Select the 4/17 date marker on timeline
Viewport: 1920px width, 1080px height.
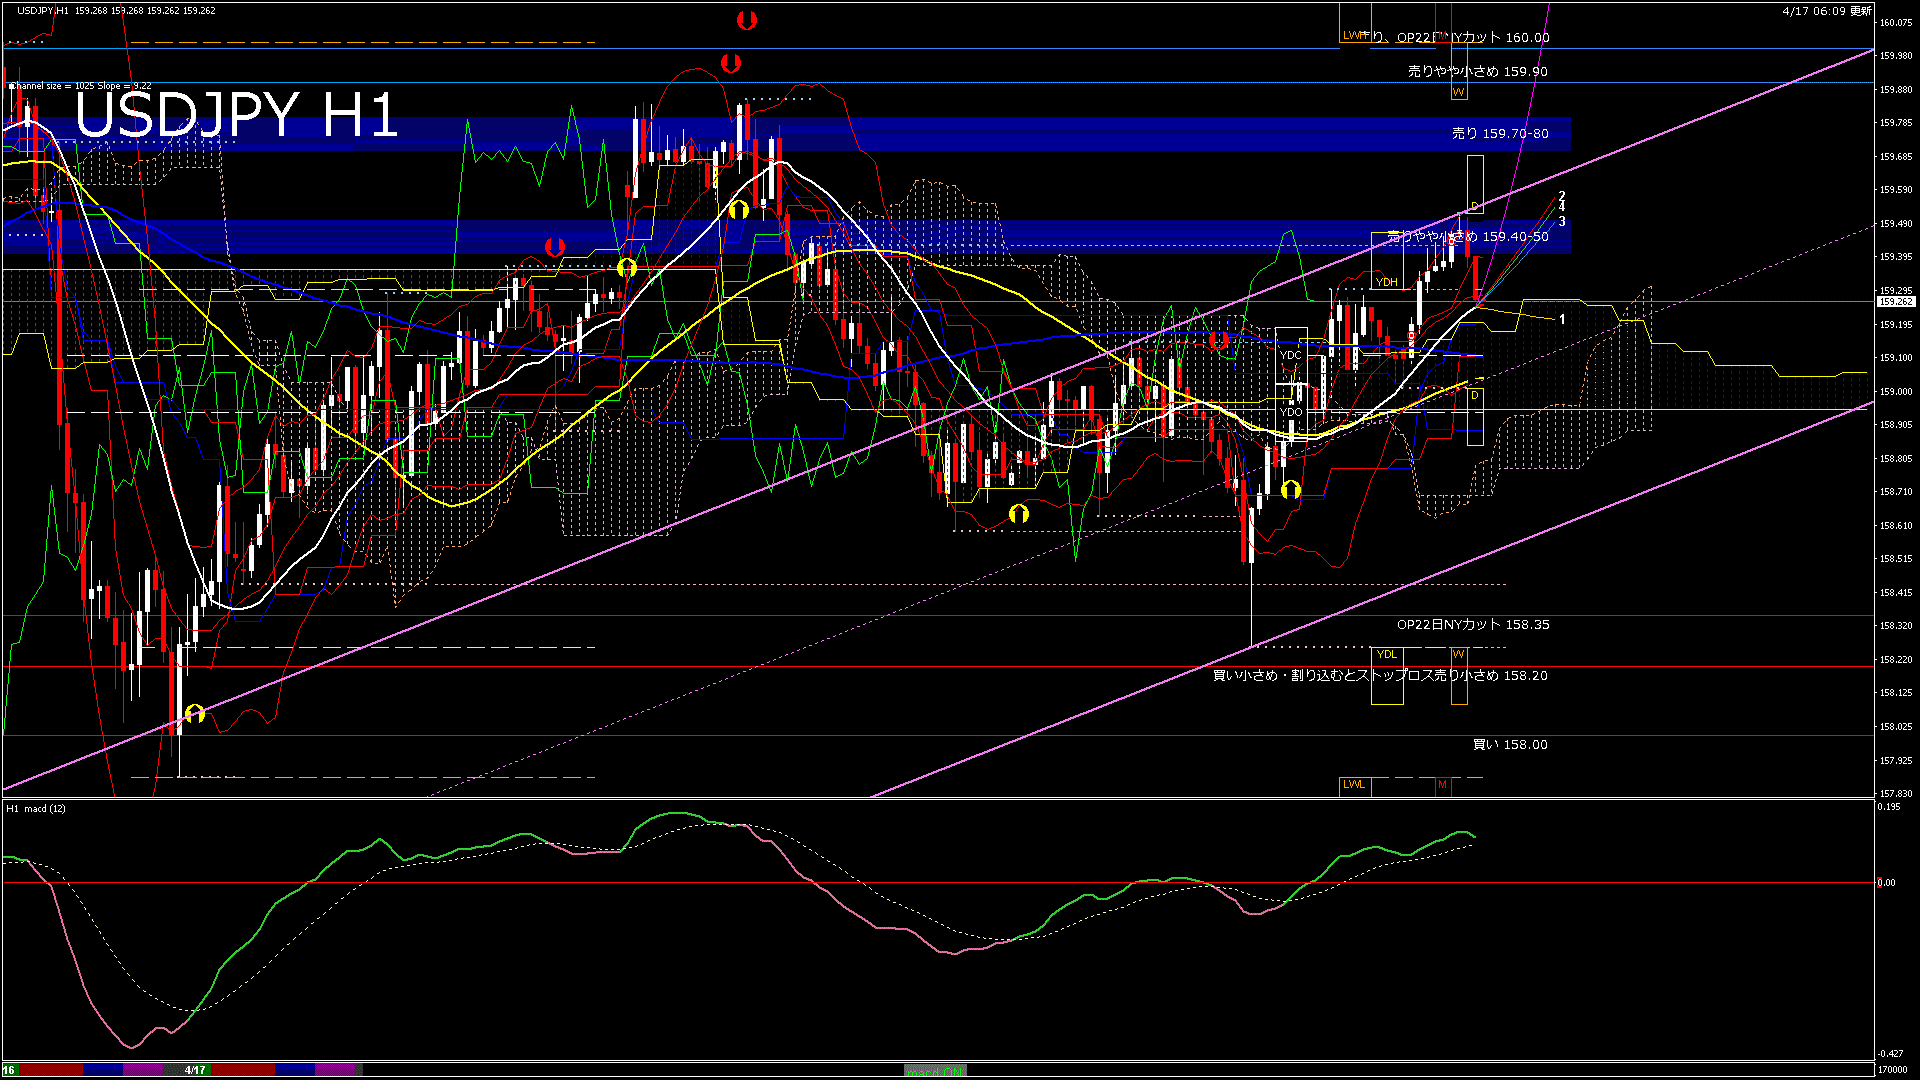(195, 1070)
